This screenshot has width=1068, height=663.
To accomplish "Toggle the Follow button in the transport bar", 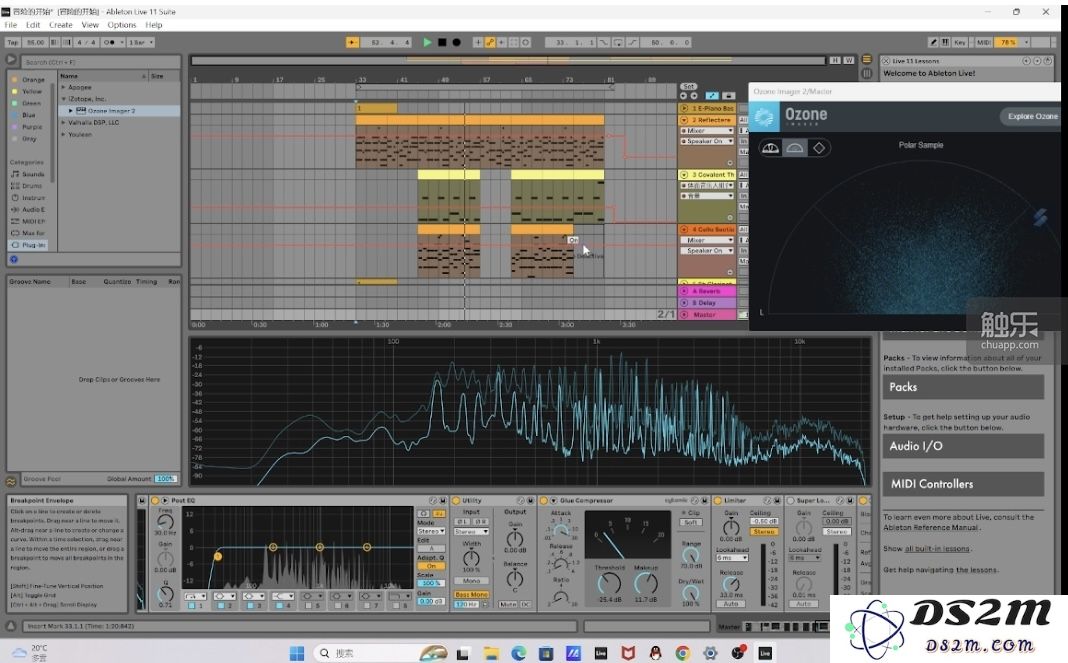I will pos(352,42).
